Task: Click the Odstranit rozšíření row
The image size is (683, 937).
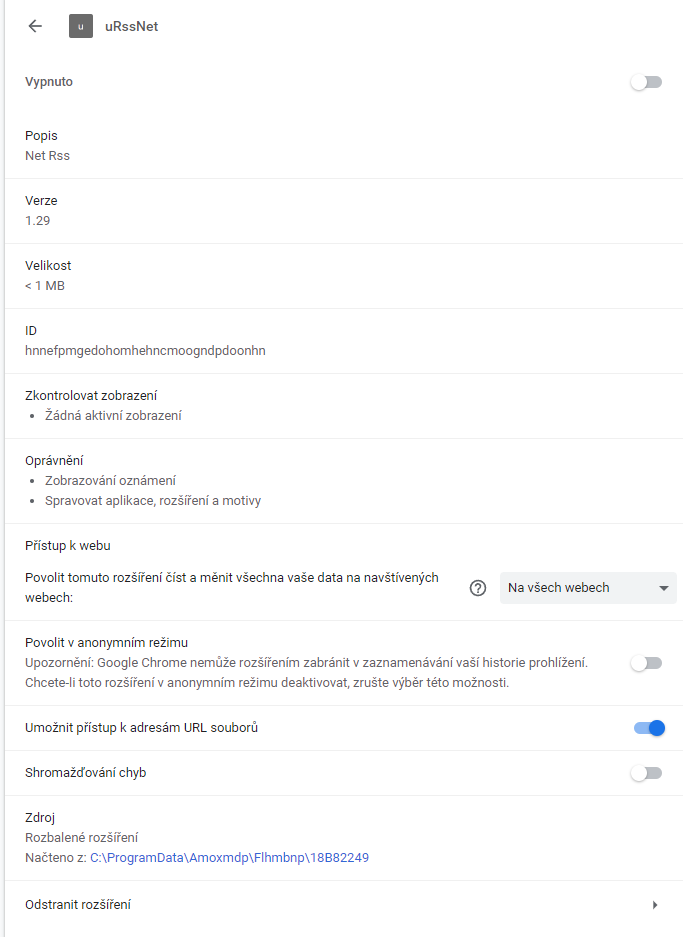Action: pos(78,905)
